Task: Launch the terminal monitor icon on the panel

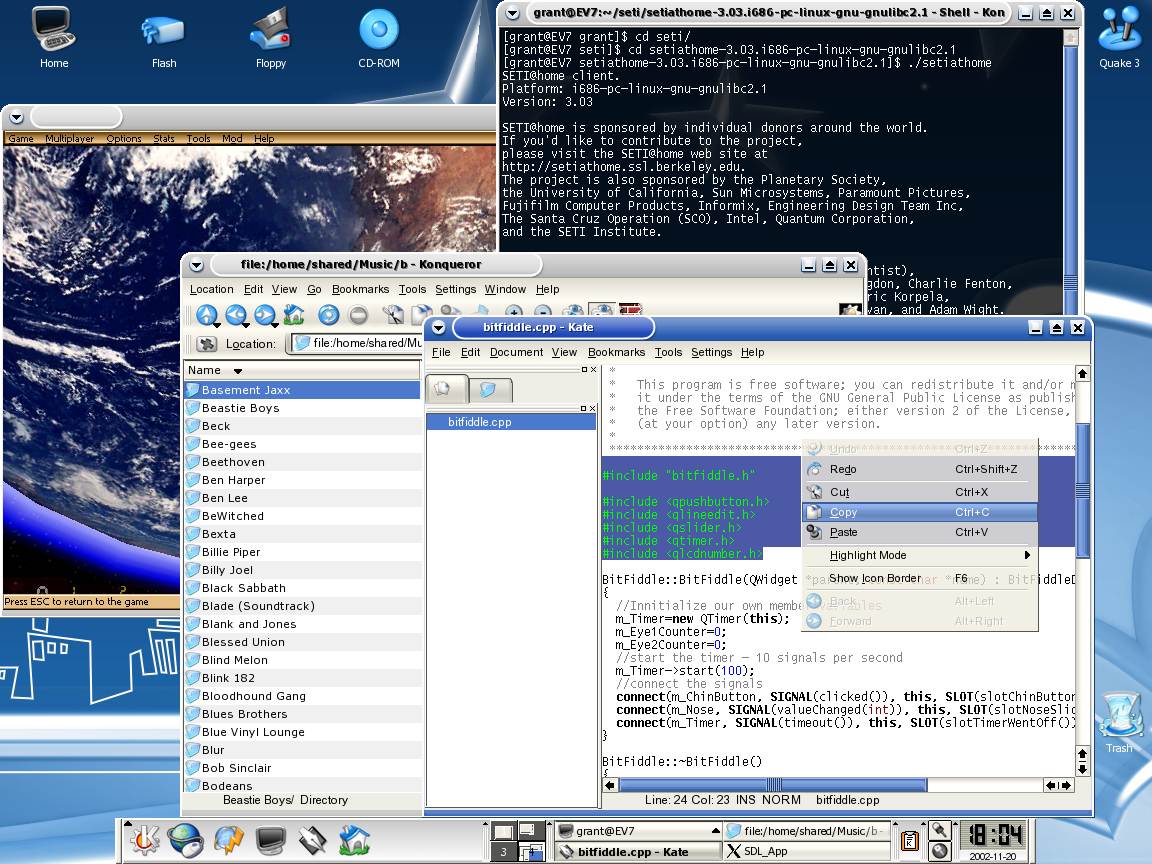Action: (x=270, y=840)
